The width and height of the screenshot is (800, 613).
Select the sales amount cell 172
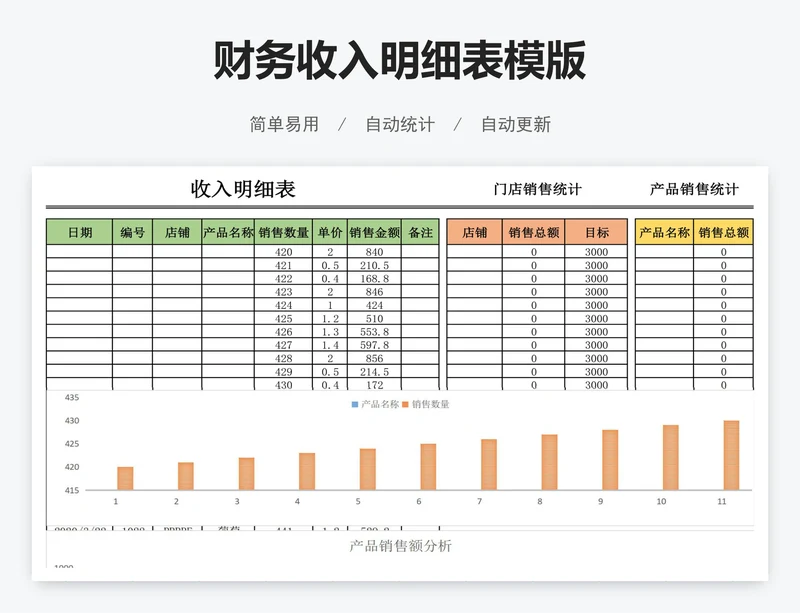click(x=374, y=384)
